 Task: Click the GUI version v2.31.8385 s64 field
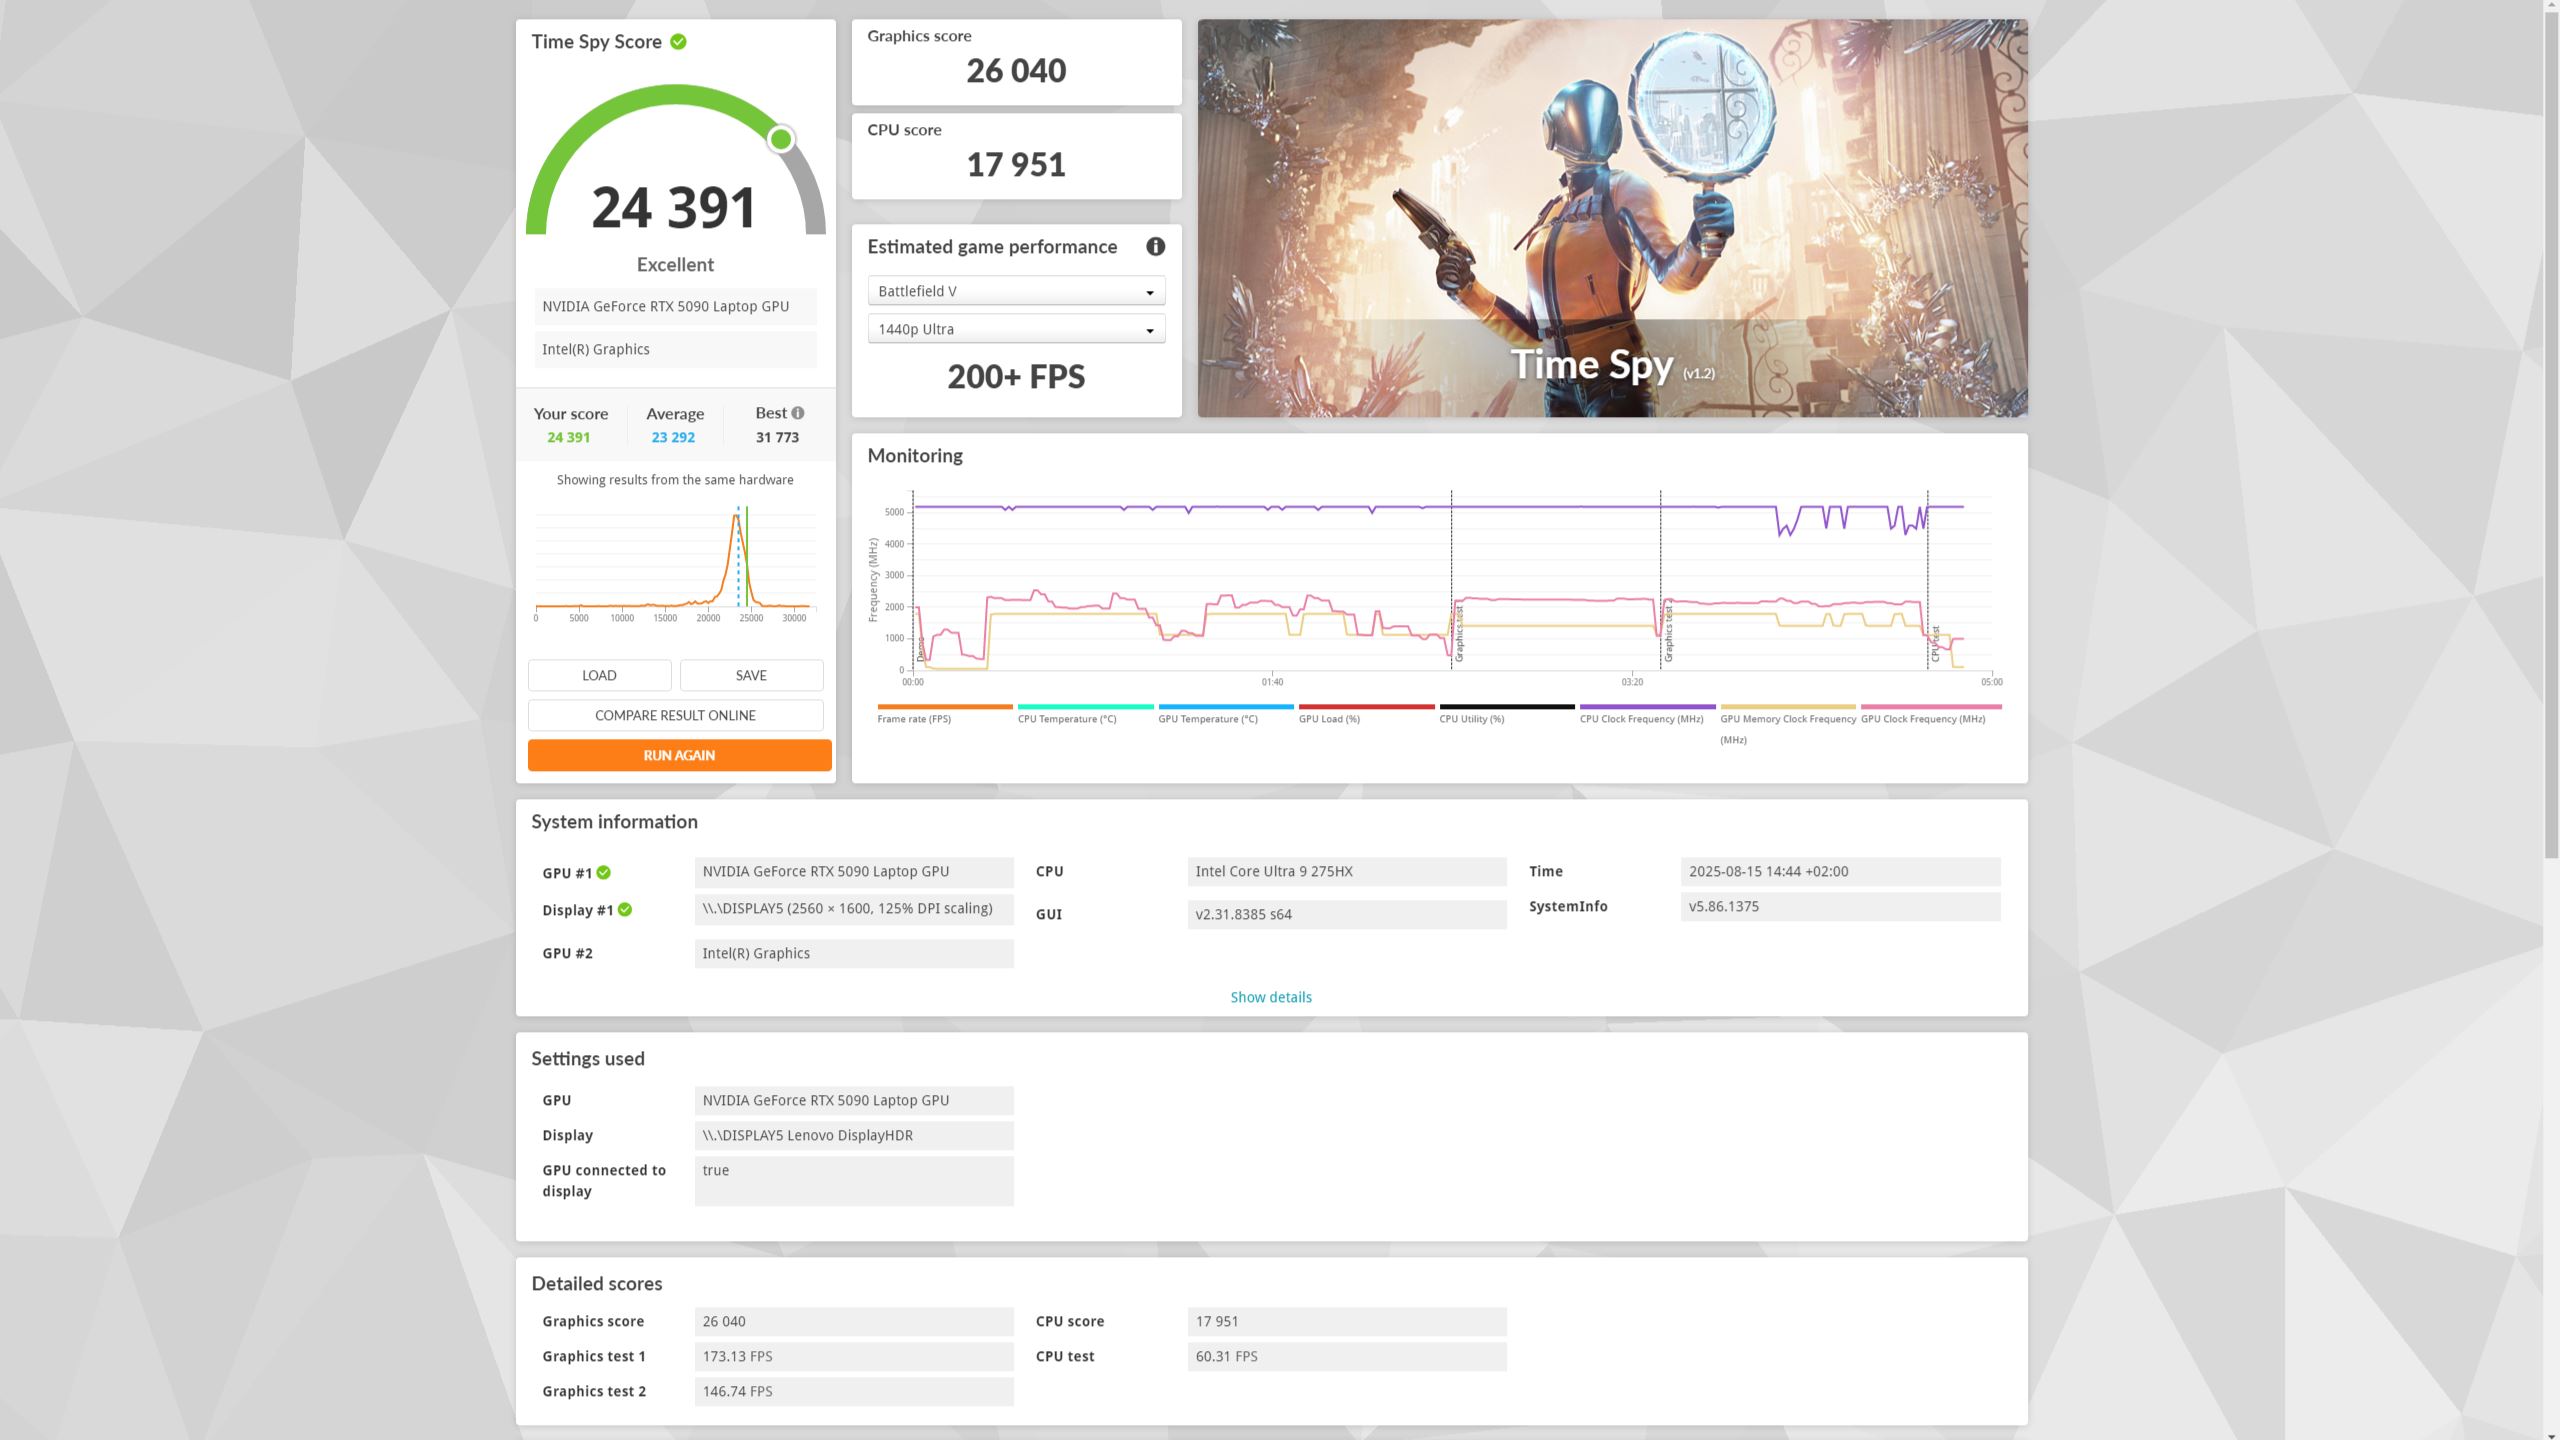[1347, 914]
